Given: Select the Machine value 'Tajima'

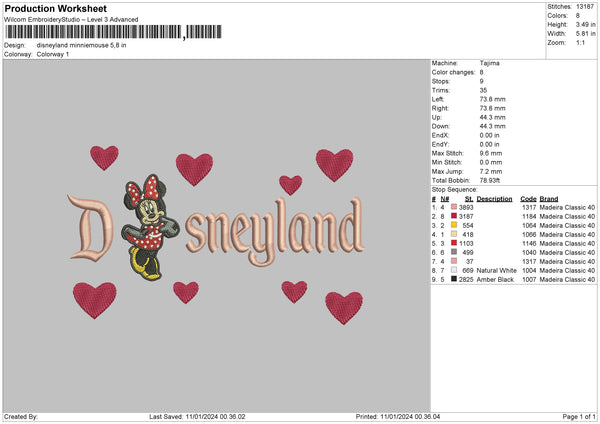Looking at the screenshot, I should pyautogui.click(x=489, y=63).
